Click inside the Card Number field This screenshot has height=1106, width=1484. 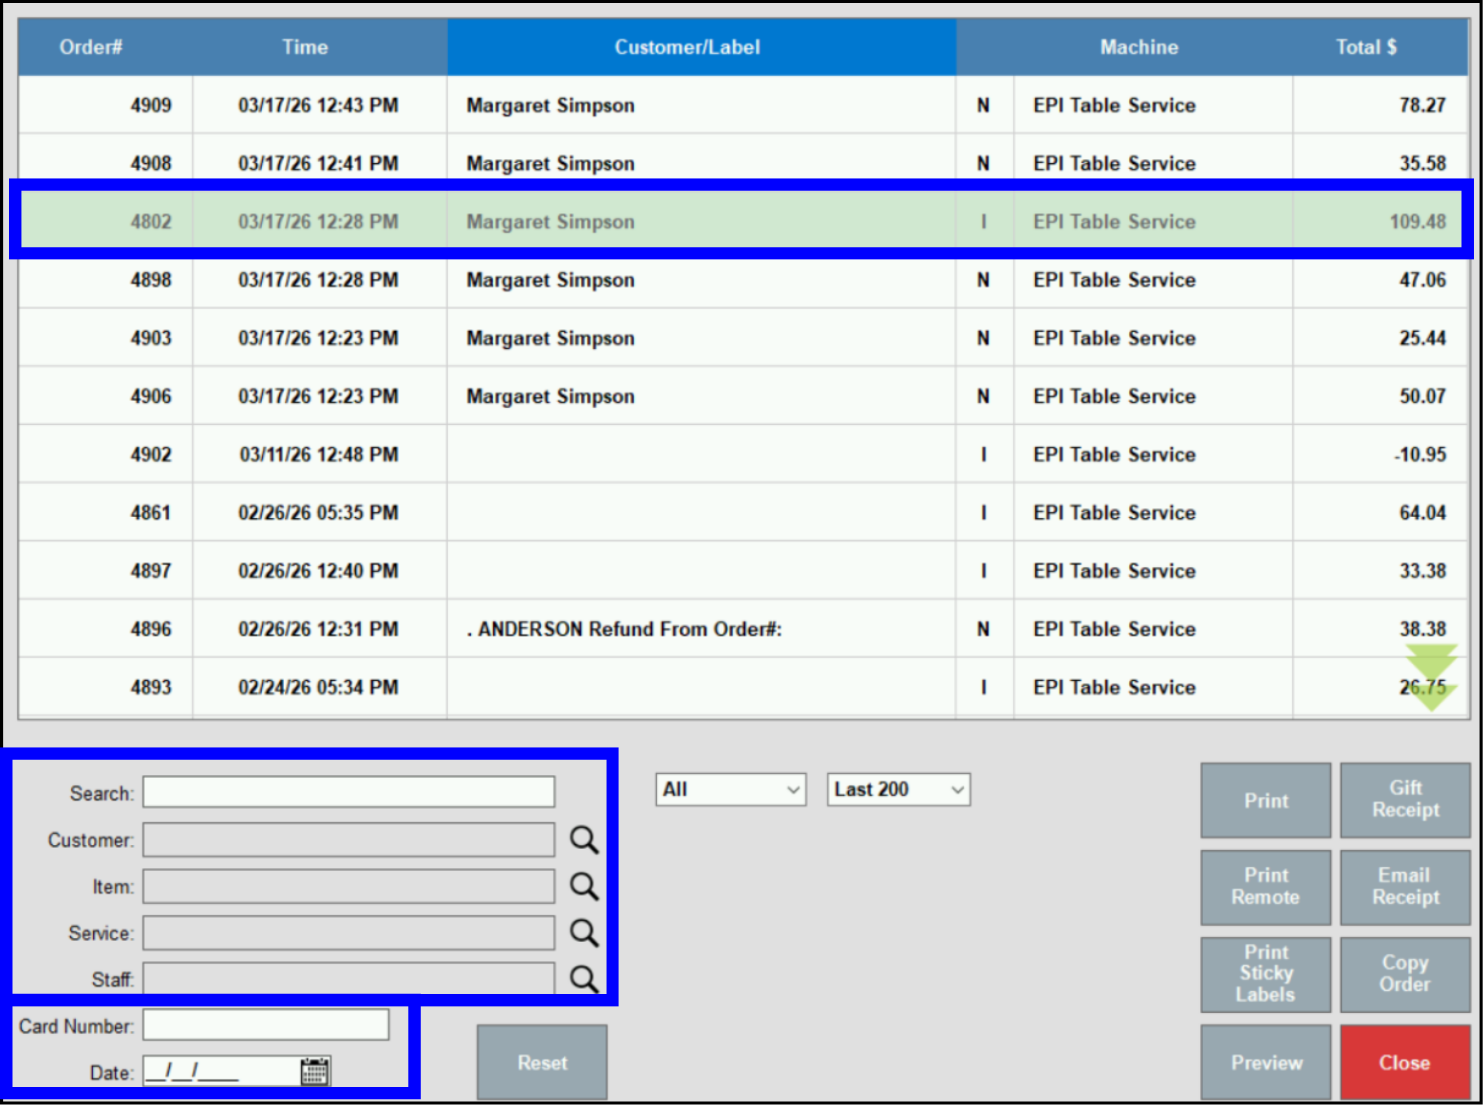265,1024
